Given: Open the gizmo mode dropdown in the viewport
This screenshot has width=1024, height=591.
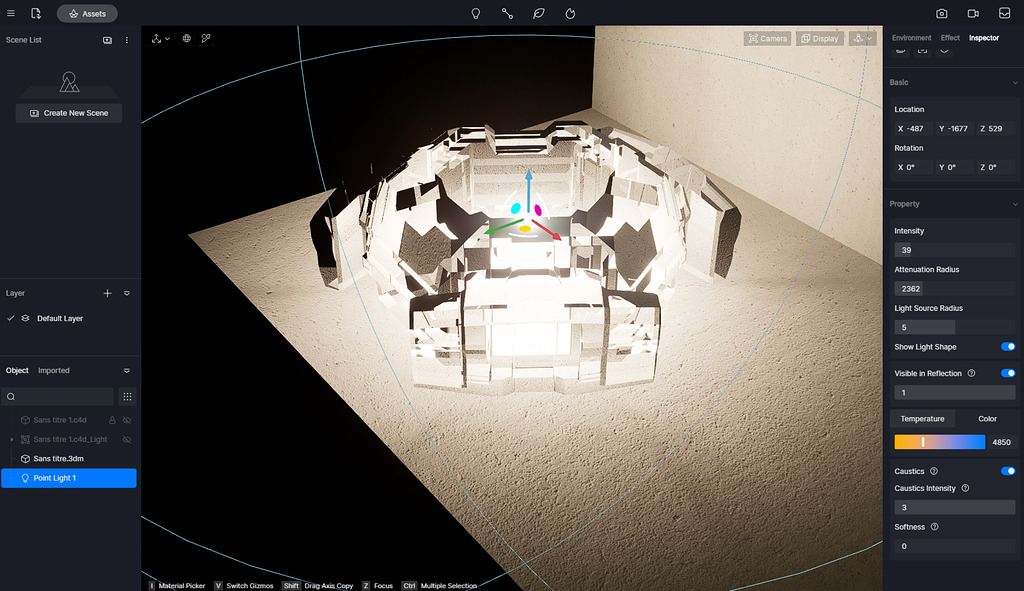Looking at the screenshot, I should click(167, 38).
